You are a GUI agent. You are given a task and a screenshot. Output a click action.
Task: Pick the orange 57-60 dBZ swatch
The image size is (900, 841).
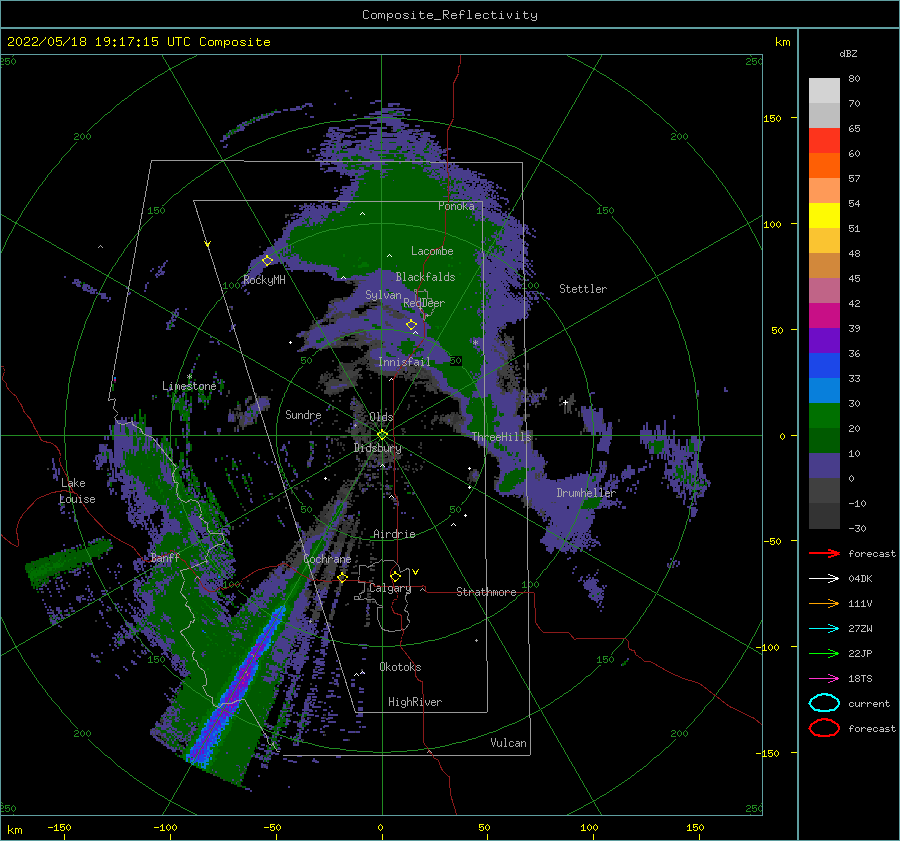pos(824,166)
